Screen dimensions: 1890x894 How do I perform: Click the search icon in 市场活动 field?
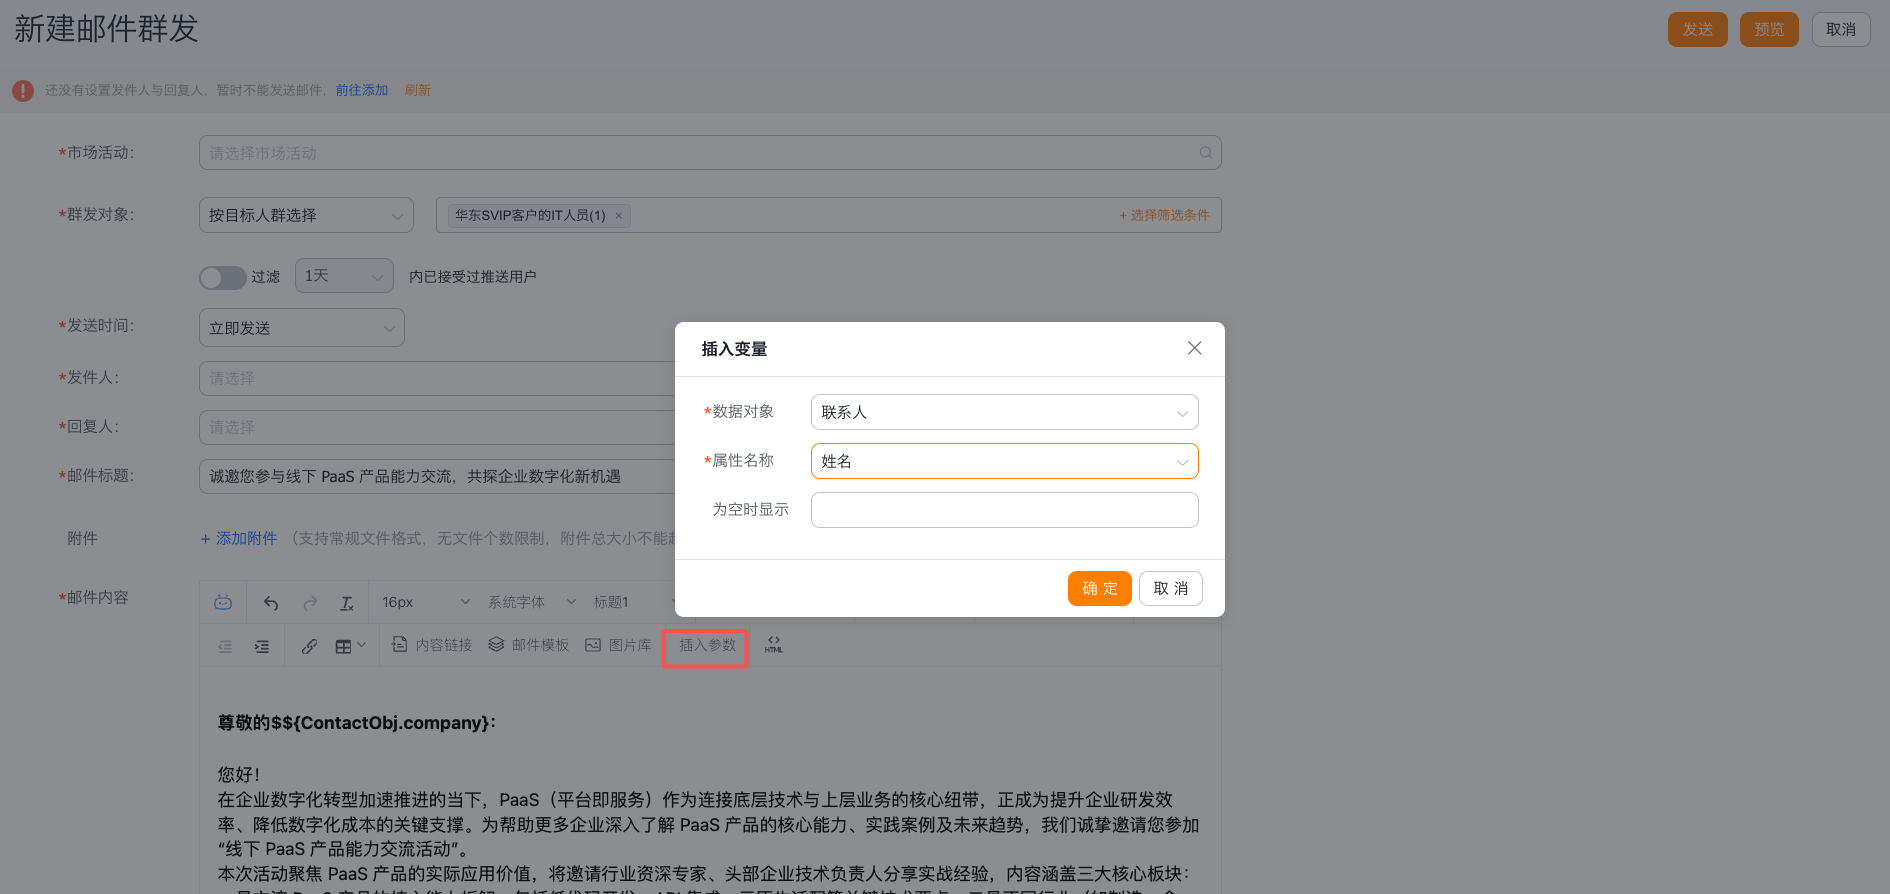1206,153
